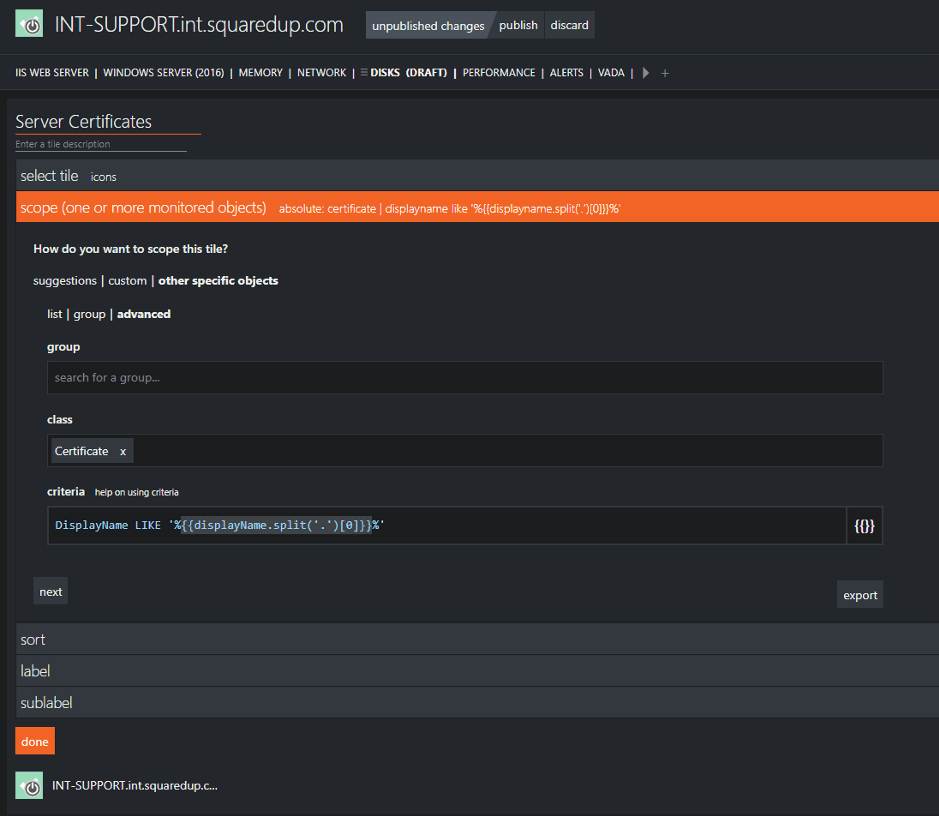Open the IIS WEB SERVER tab
The image size is (939, 816).
coord(52,72)
